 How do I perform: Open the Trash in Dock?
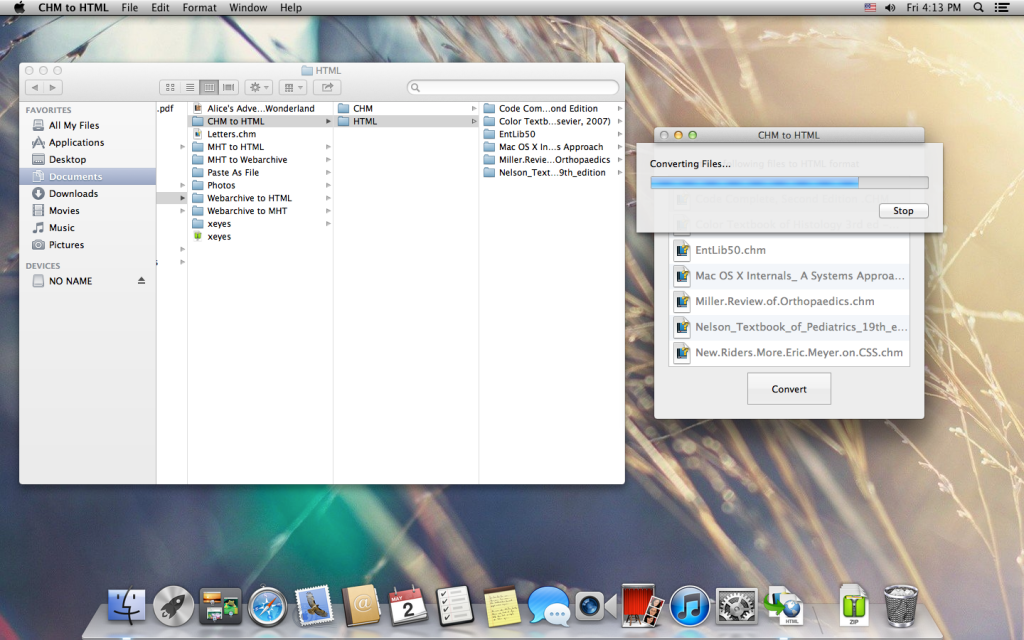901,606
